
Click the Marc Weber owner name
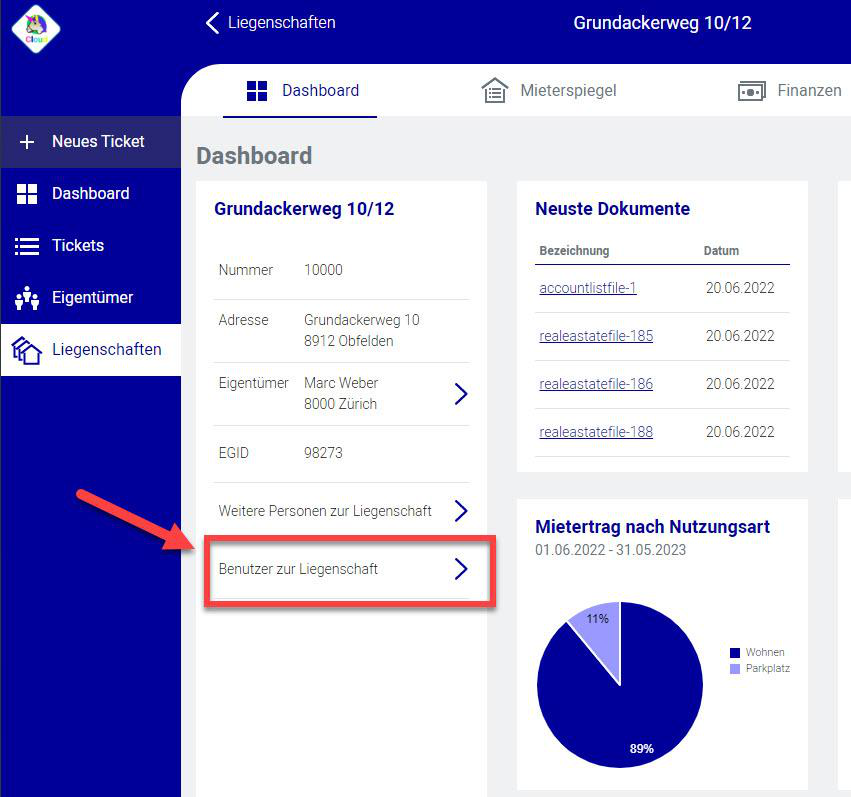[x=341, y=383]
